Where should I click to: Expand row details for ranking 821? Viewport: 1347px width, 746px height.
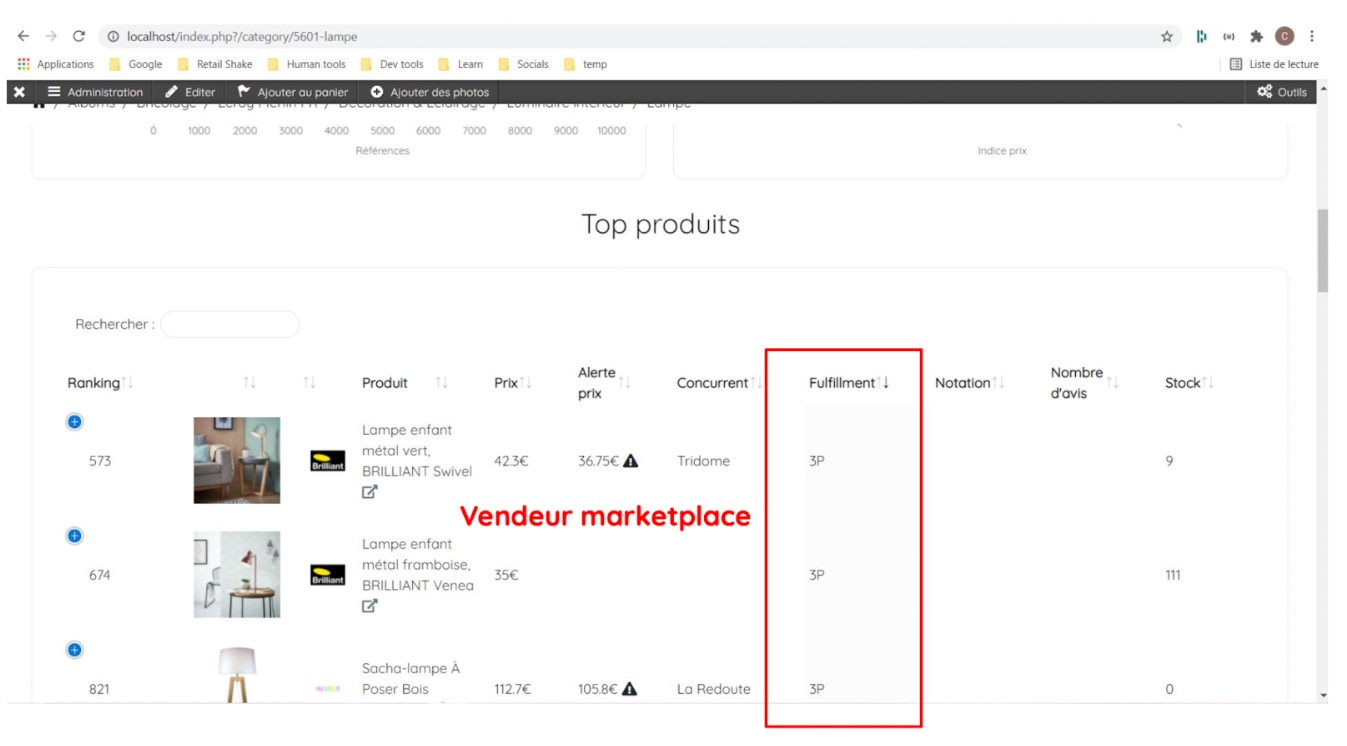coord(75,650)
